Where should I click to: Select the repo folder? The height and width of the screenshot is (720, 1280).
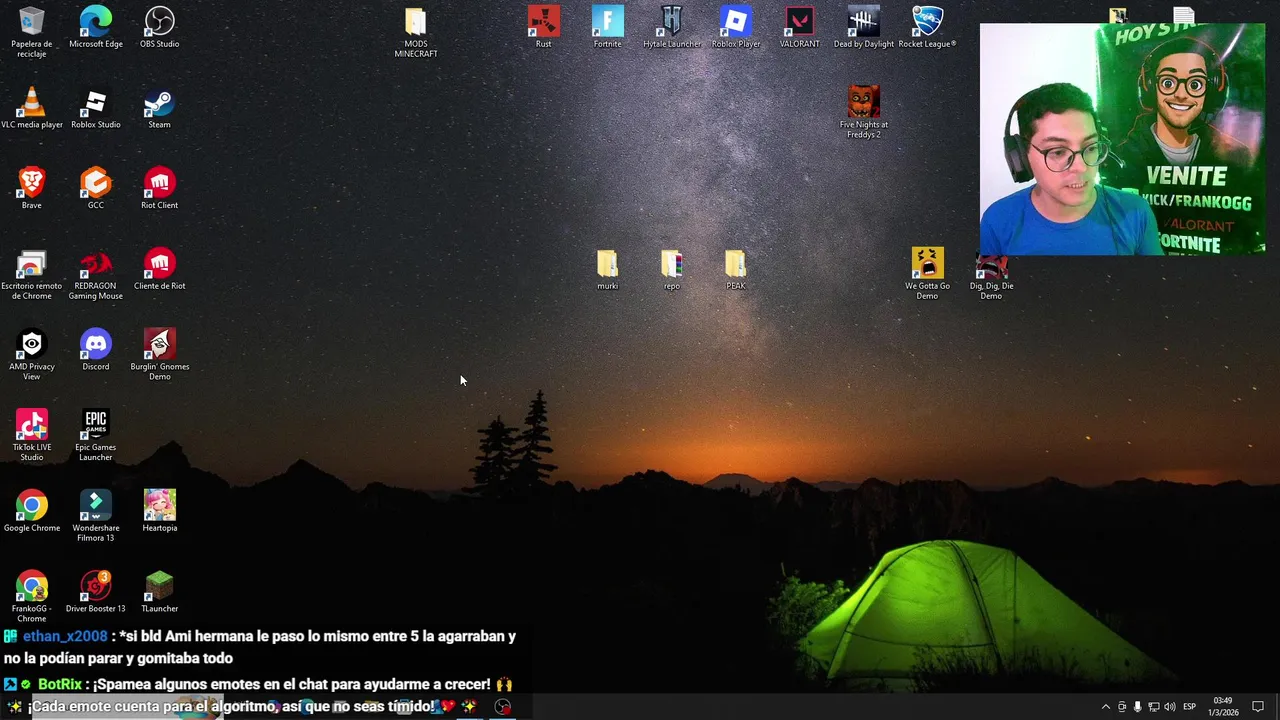click(x=672, y=269)
